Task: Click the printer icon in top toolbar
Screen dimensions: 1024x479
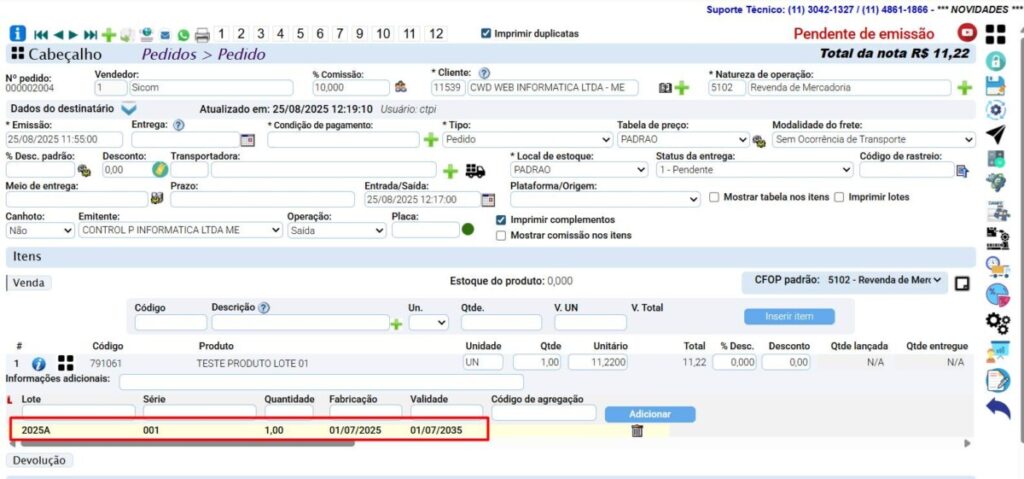Action: (x=202, y=34)
